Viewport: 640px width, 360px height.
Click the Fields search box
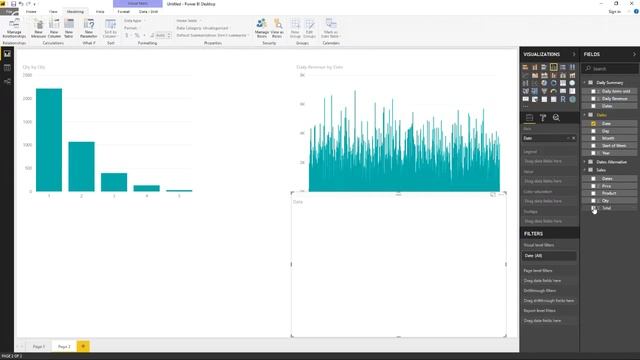[610, 69]
